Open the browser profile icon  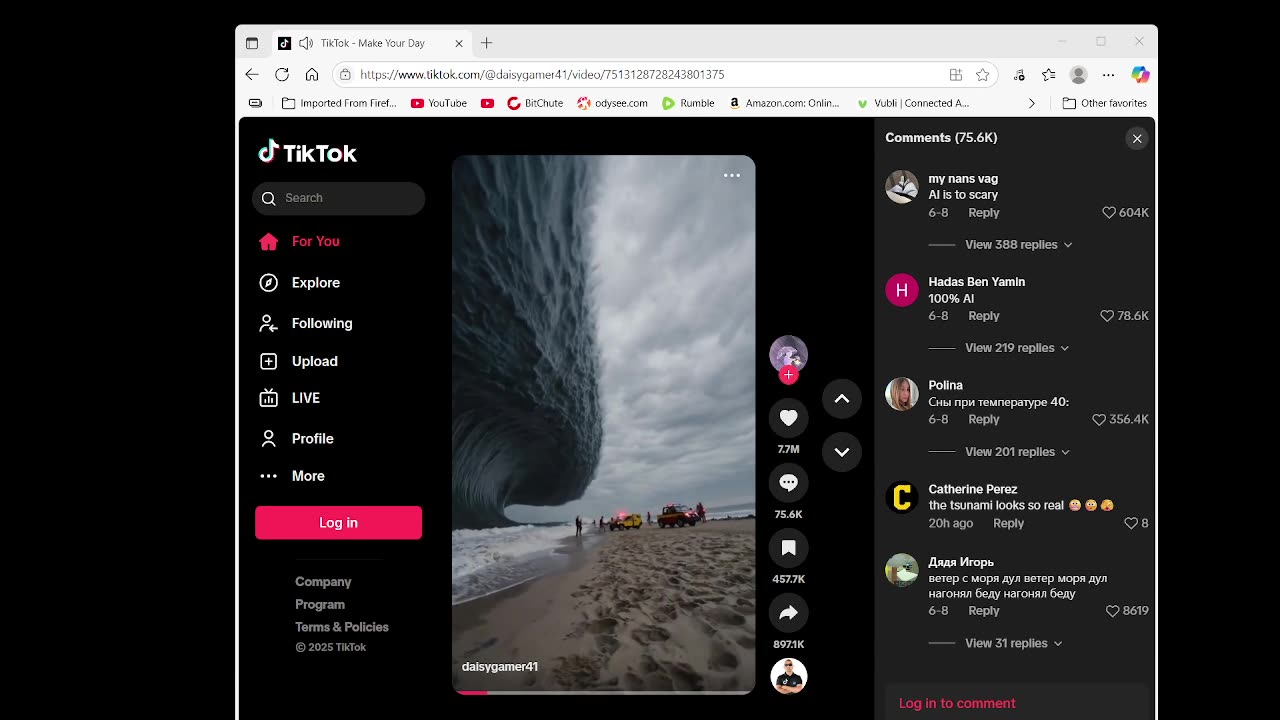(x=1078, y=75)
